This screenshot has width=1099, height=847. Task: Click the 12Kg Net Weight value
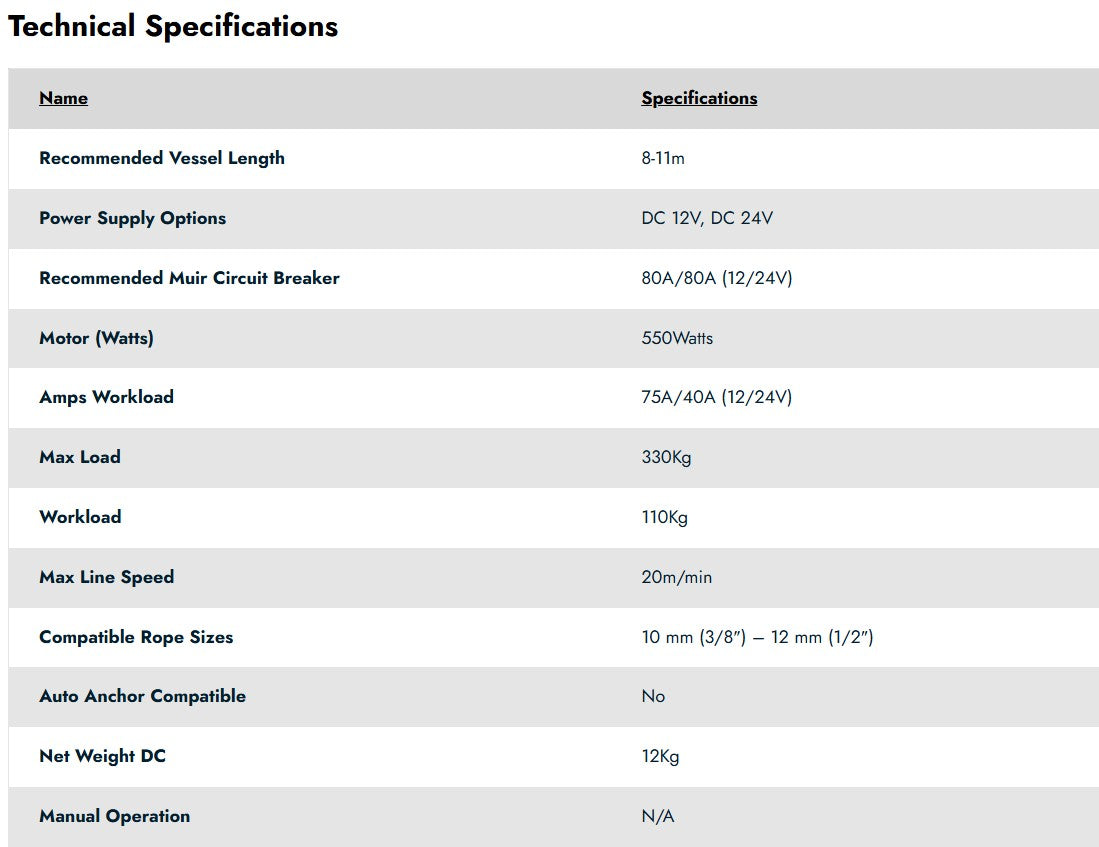[x=660, y=757]
